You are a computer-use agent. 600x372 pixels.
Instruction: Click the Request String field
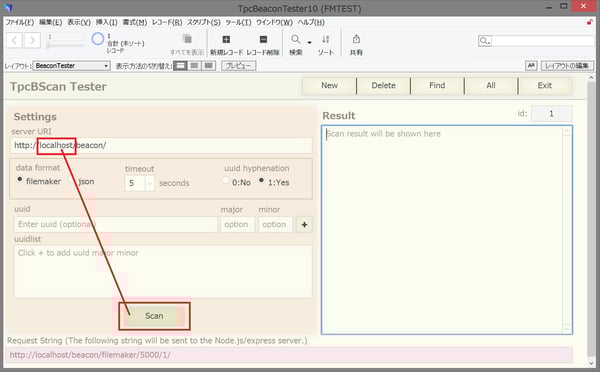point(289,355)
